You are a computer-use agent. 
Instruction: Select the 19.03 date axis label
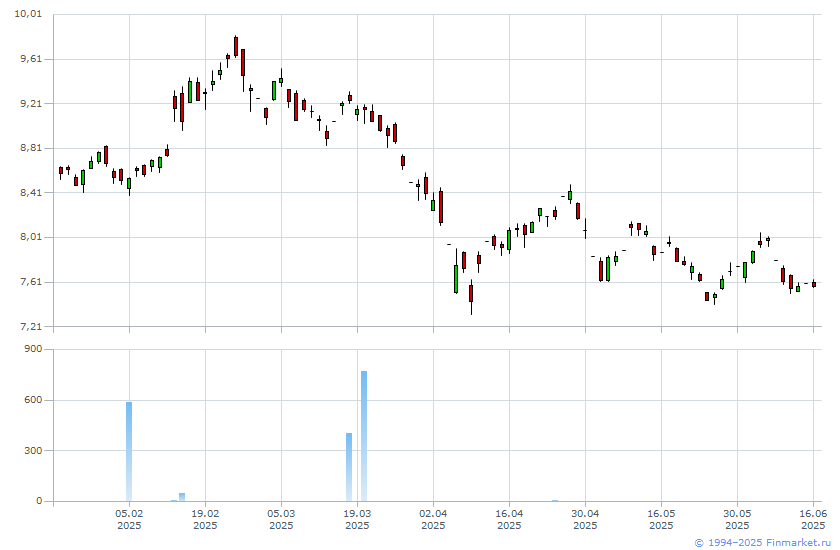[357, 519]
